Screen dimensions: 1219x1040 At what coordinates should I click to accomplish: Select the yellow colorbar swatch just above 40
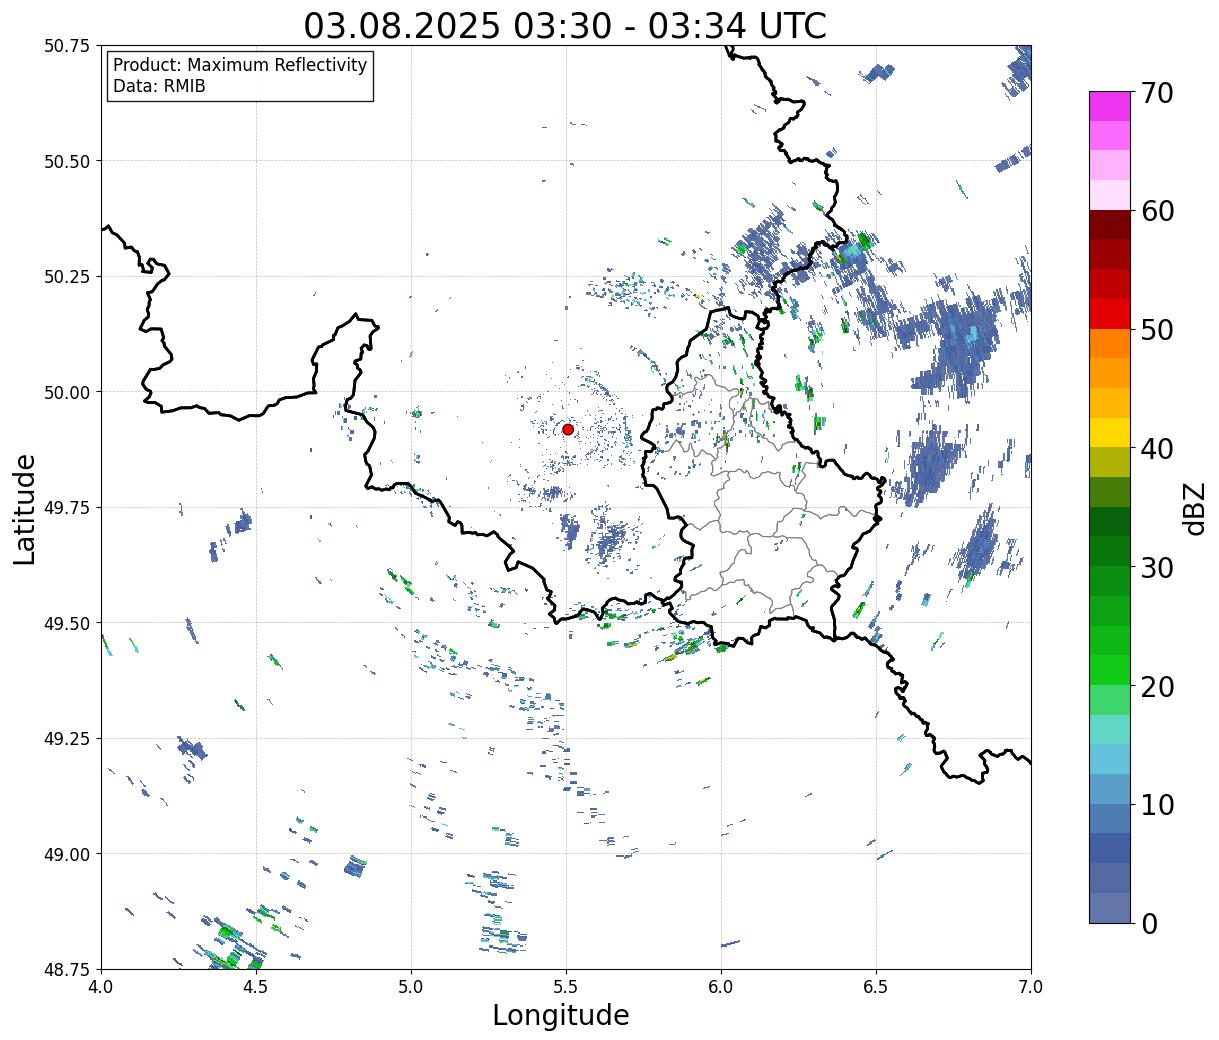point(1110,432)
